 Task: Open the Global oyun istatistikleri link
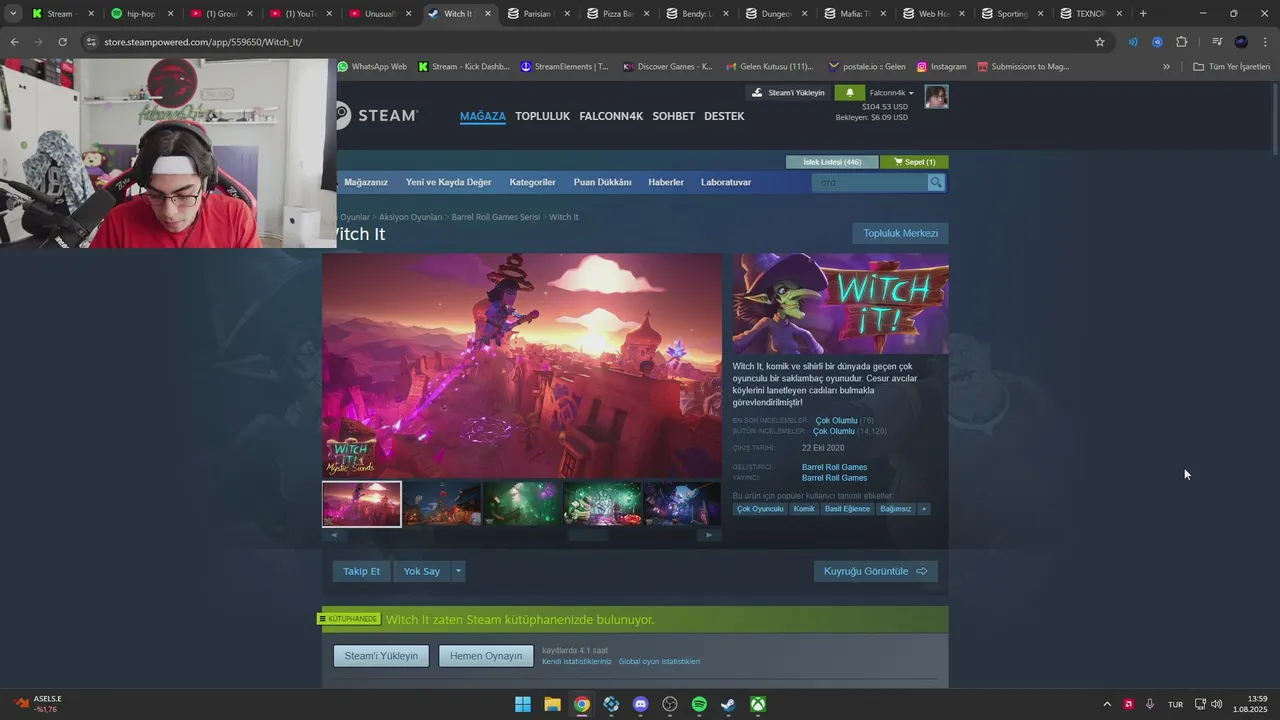coord(659,661)
